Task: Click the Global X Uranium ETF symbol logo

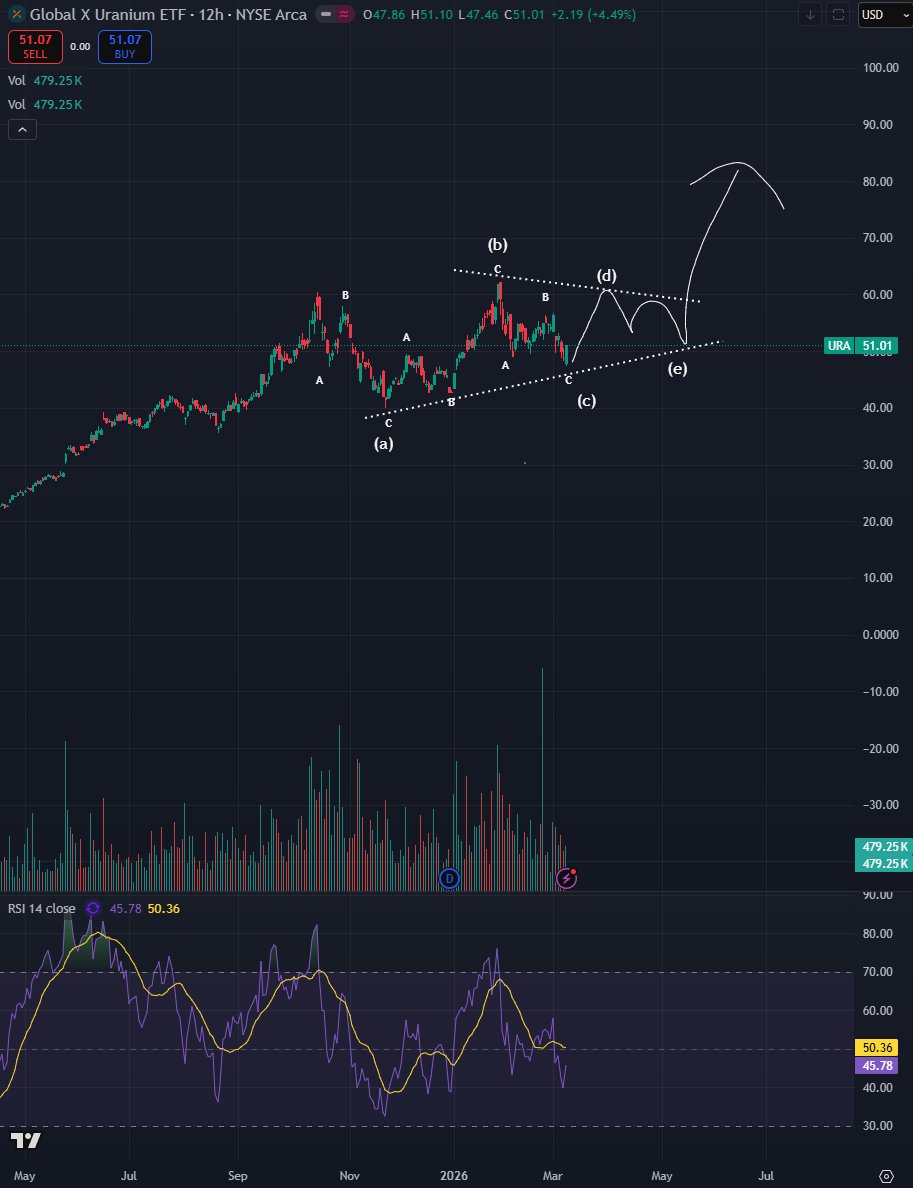Action: pos(17,14)
